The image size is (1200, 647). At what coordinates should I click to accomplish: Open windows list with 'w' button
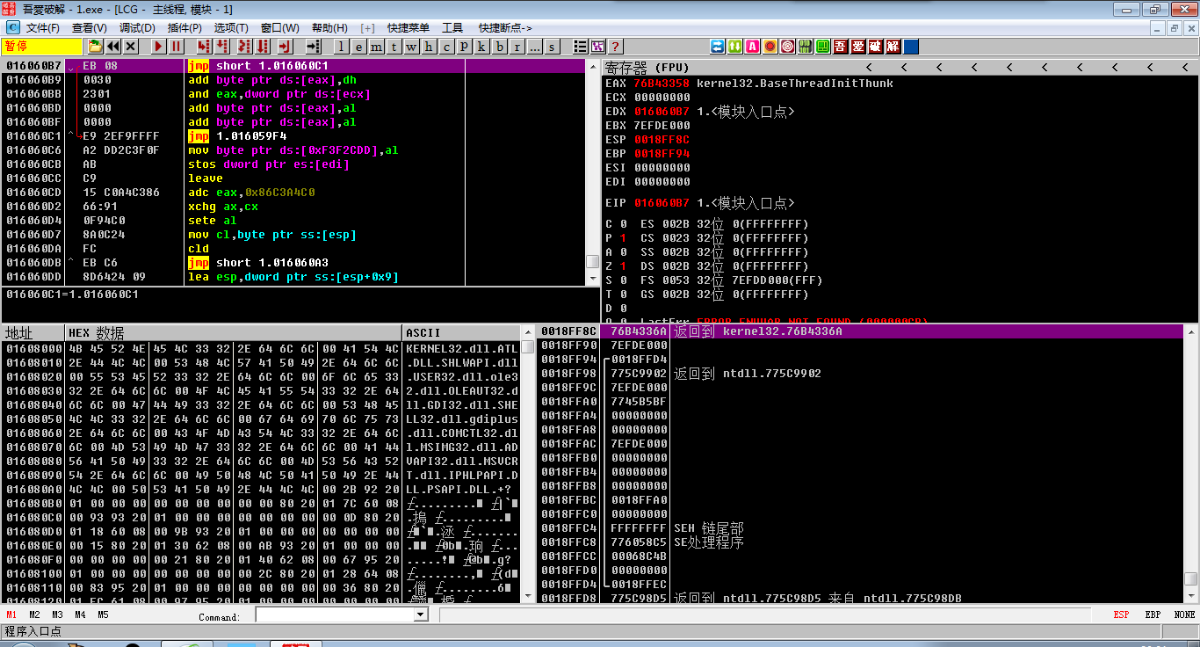click(411, 46)
